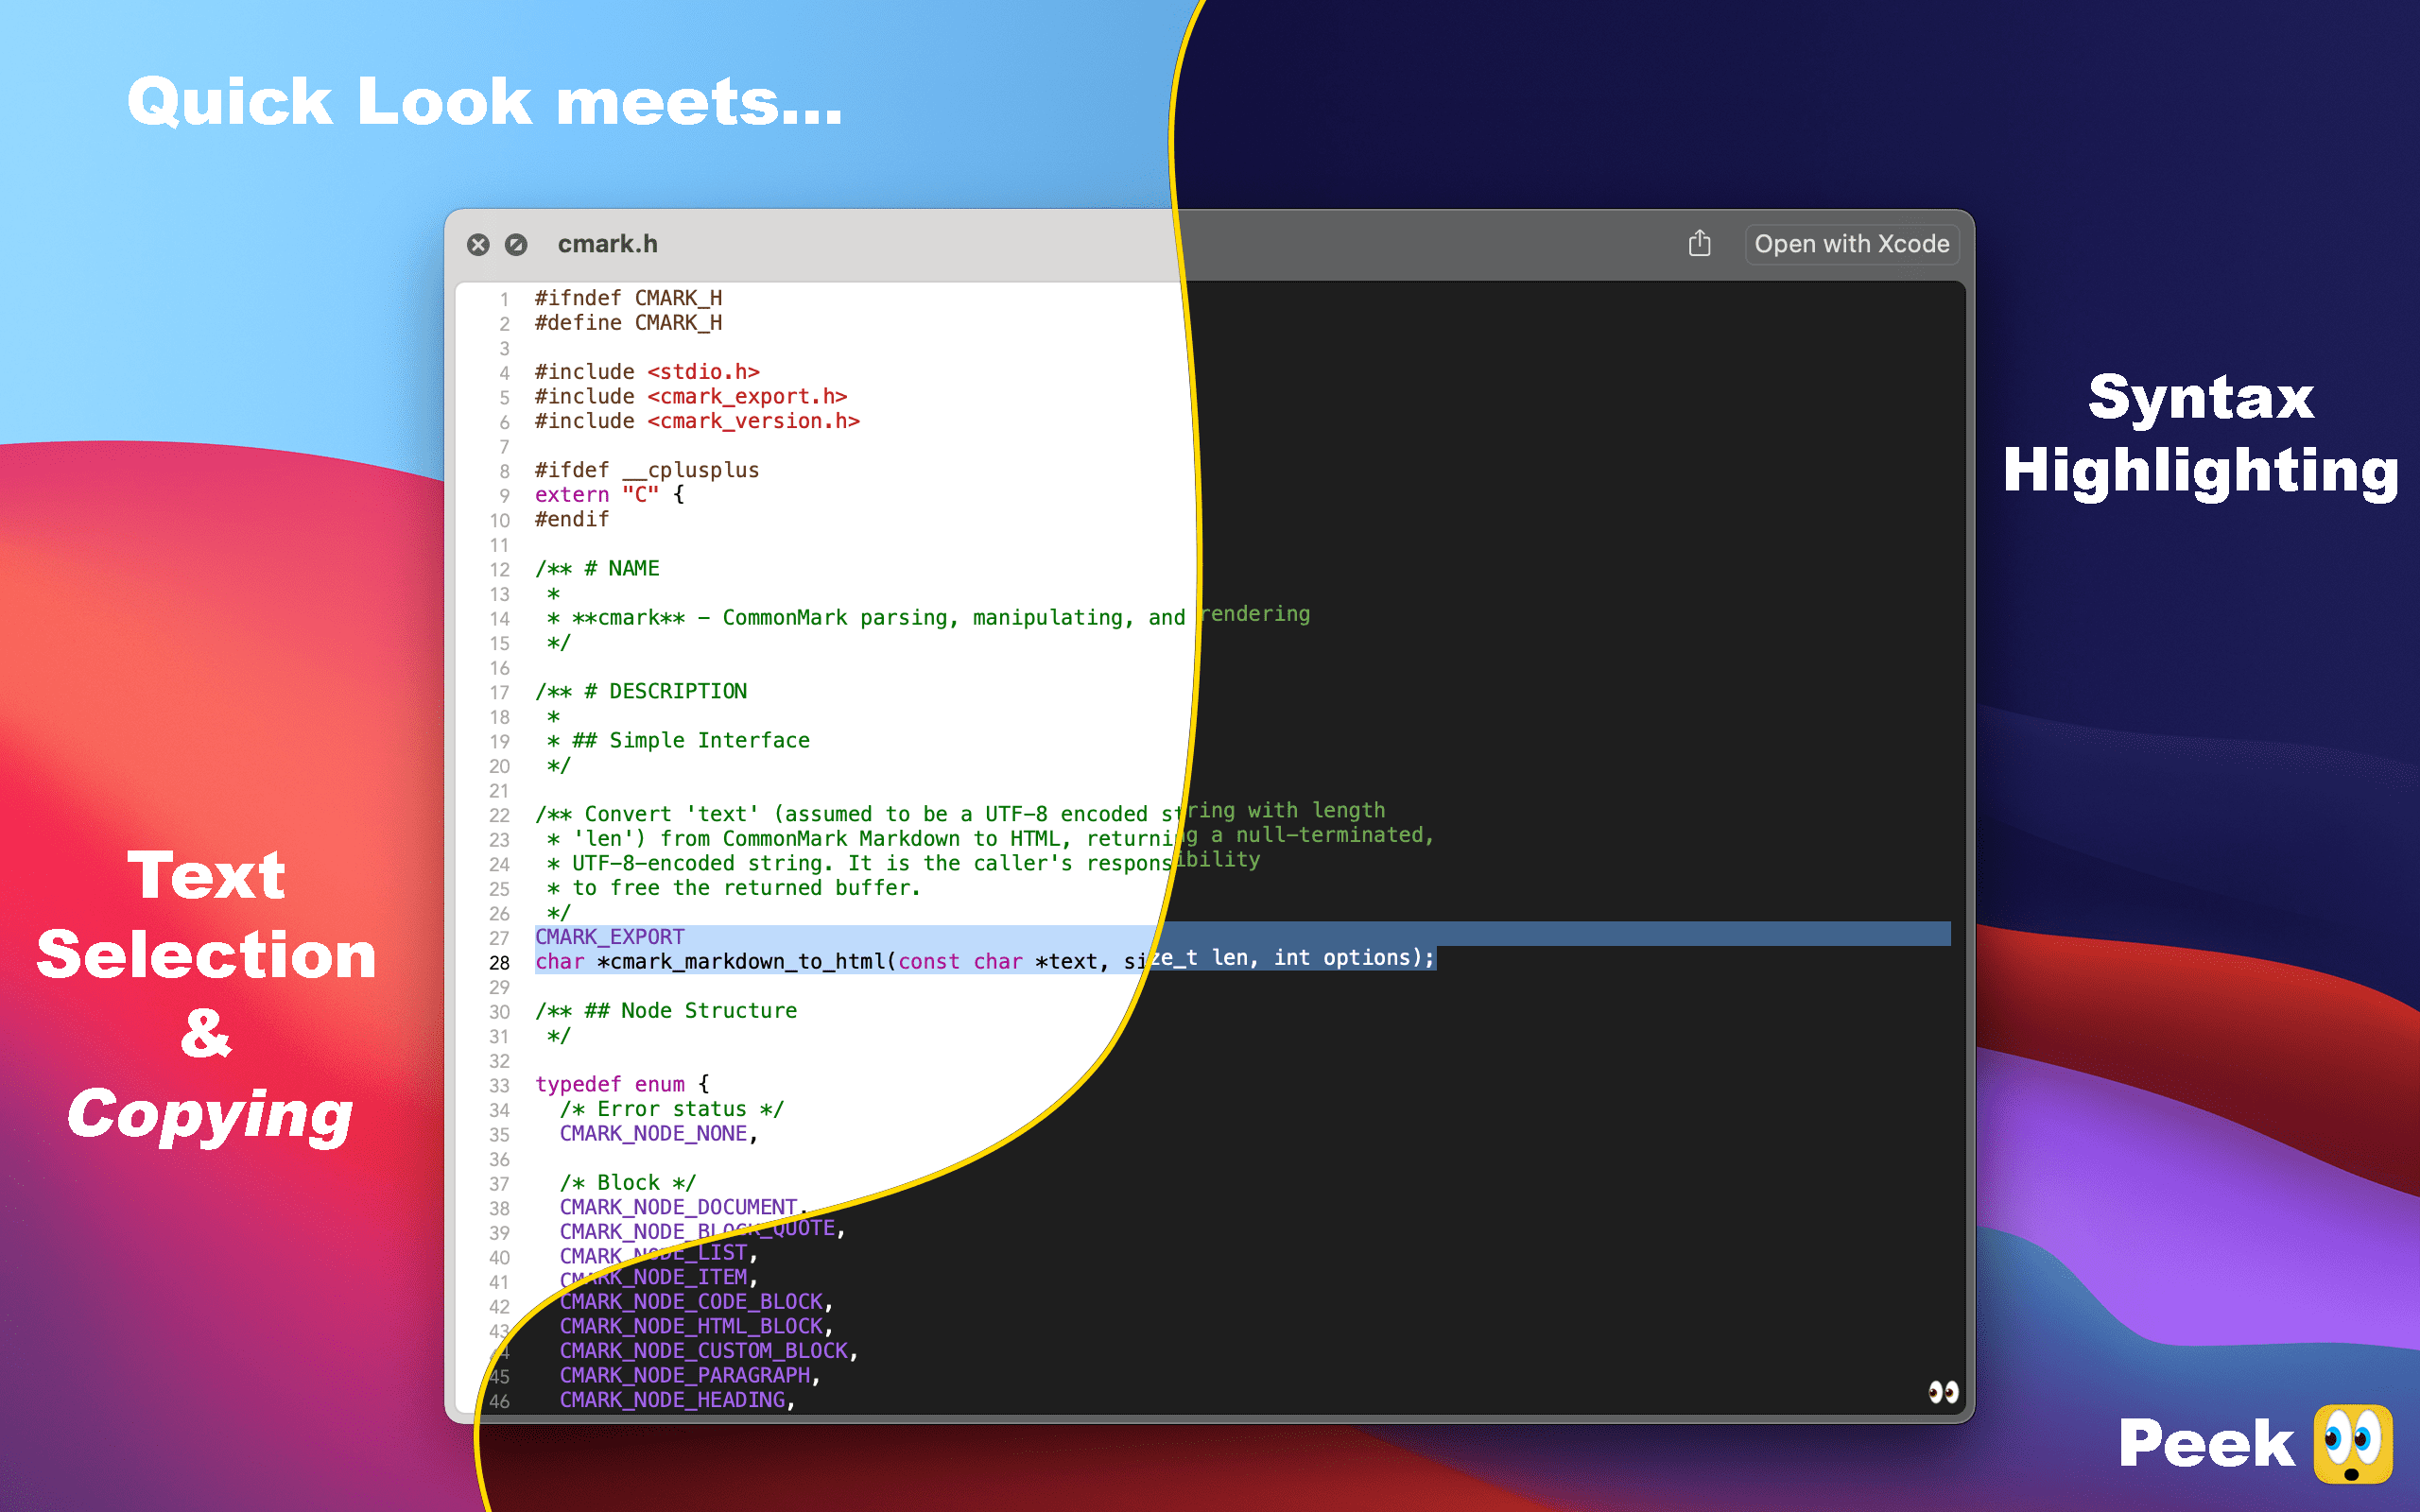Click the #ifndef CMARK_H line
The height and width of the screenshot is (1512, 2420).
click(628, 297)
